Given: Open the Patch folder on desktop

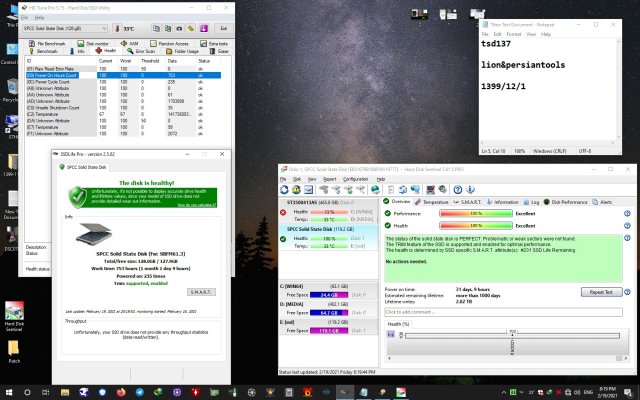Looking at the screenshot, I should click(x=15, y=348).
